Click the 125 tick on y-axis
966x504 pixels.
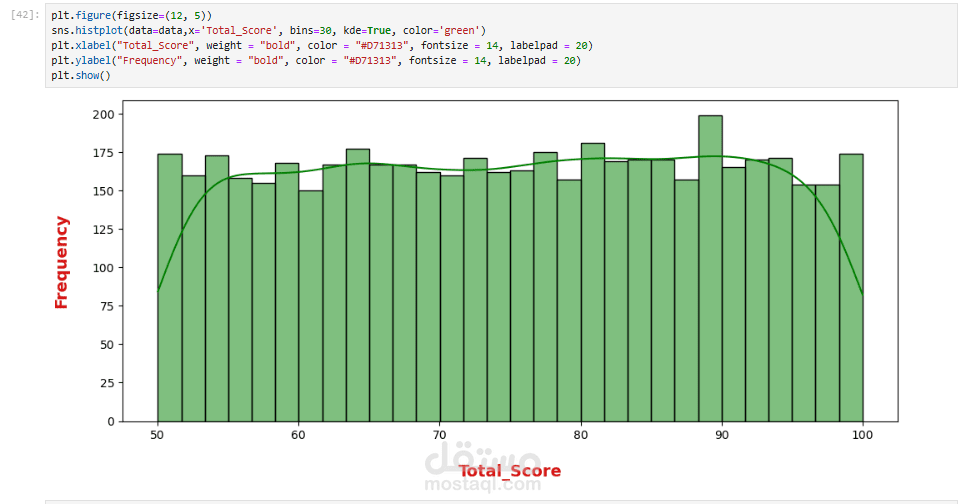click(104, 229)
